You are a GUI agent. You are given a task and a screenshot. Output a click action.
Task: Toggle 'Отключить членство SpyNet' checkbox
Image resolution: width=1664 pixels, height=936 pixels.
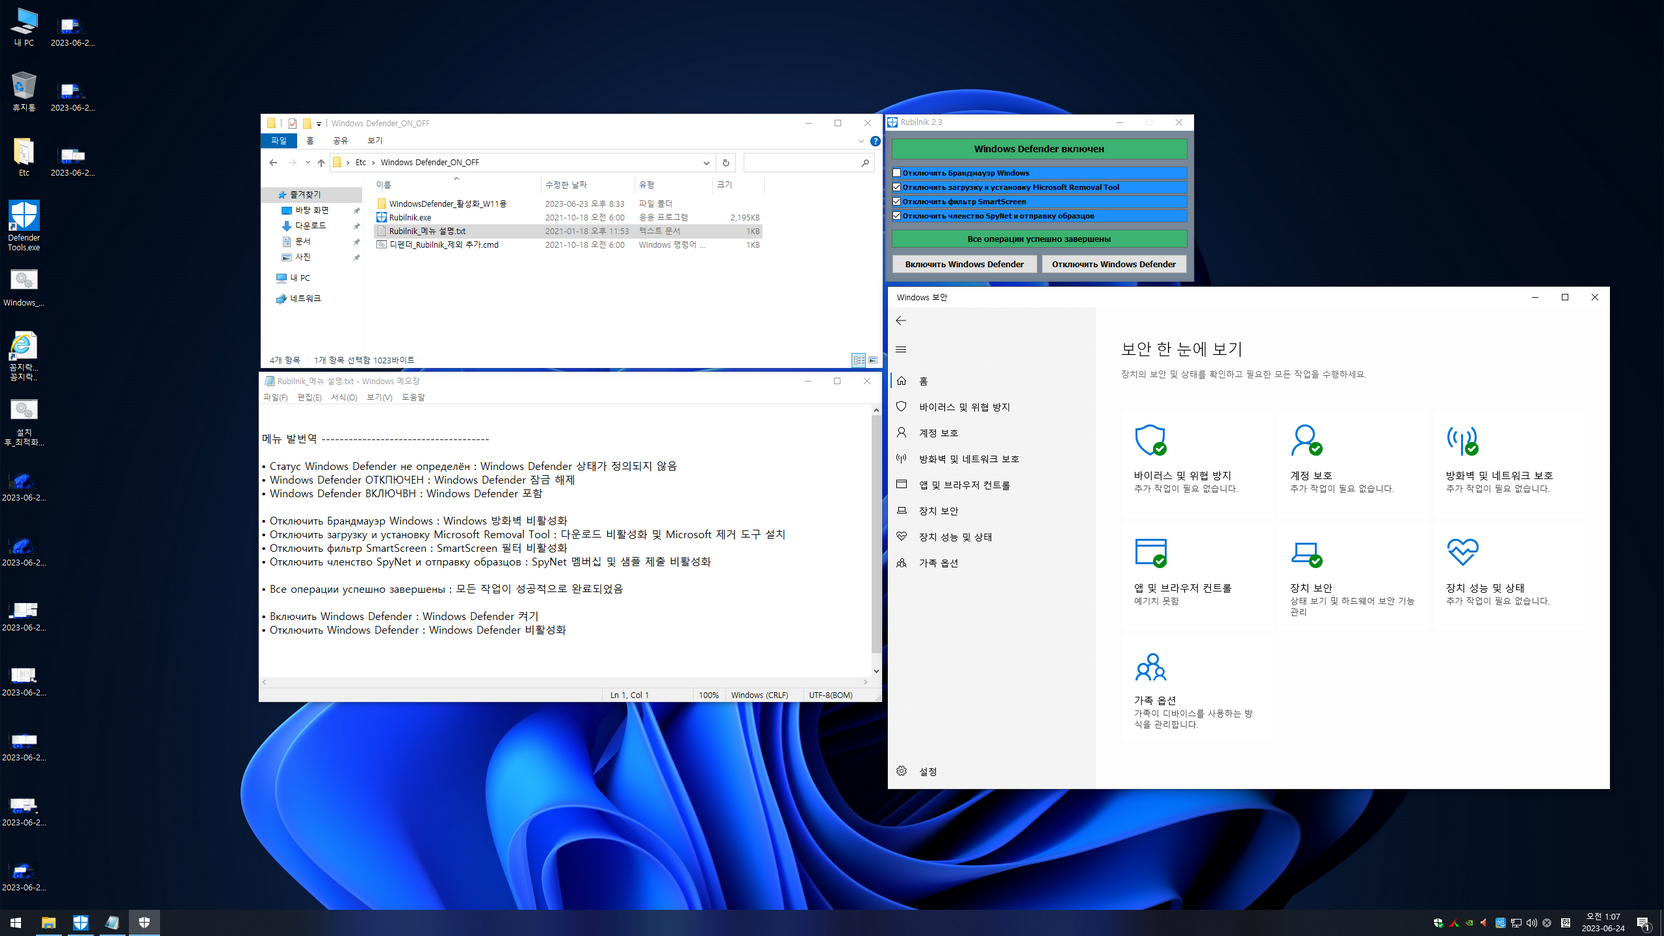tap(897, 216)
